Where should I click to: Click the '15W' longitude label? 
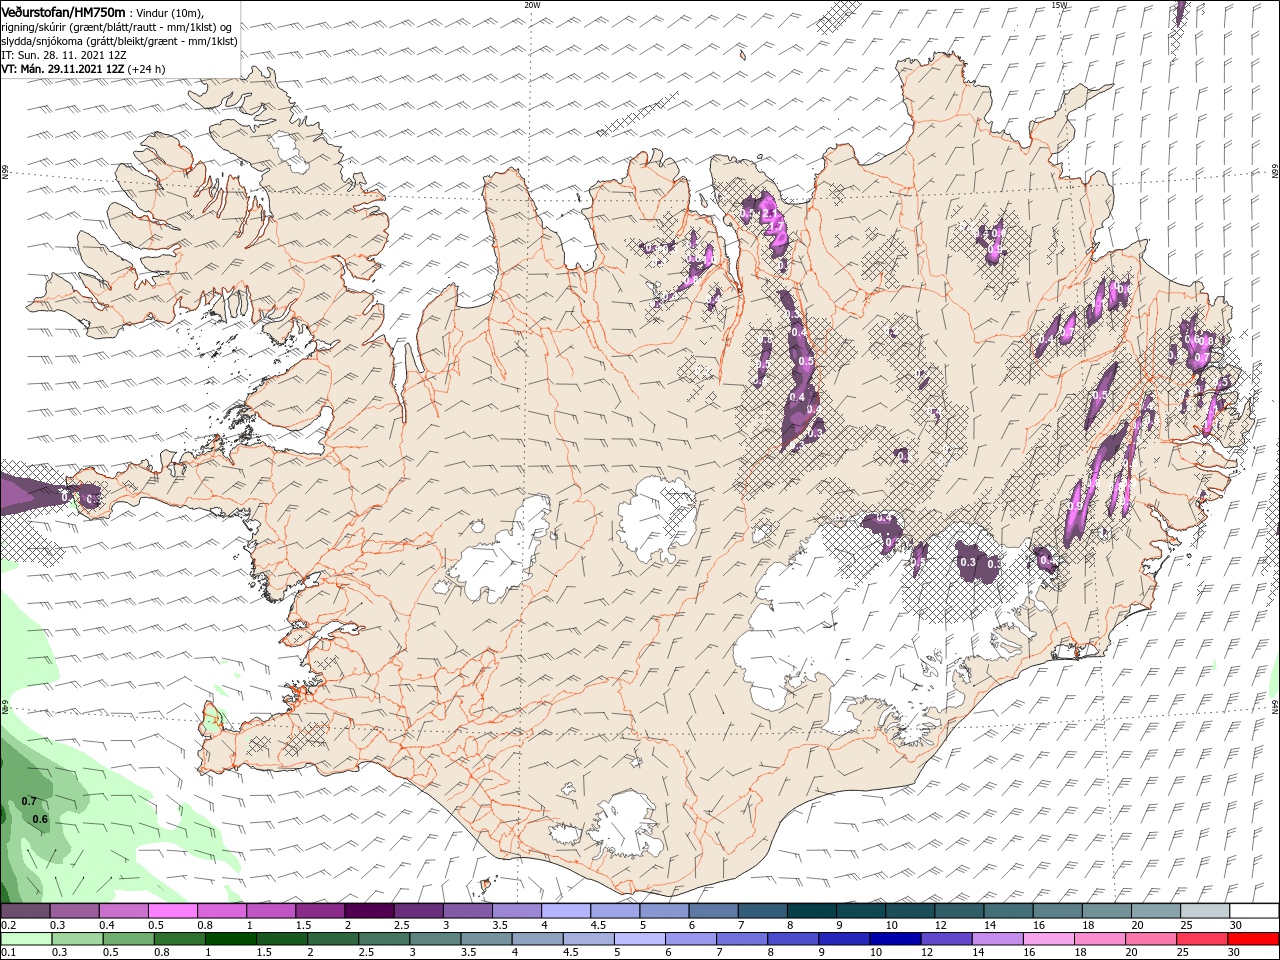(x=1060, y=5)
